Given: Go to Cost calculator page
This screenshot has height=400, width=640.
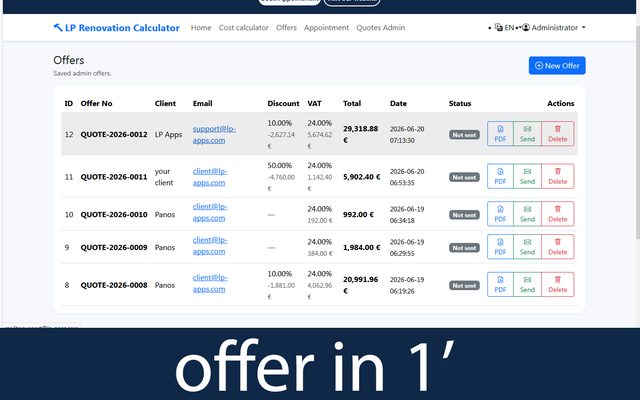Looking at the screenshot, I should (x=244, y=28).
